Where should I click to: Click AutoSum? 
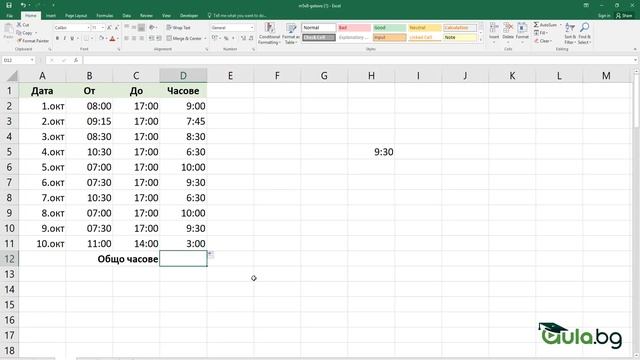545,25
